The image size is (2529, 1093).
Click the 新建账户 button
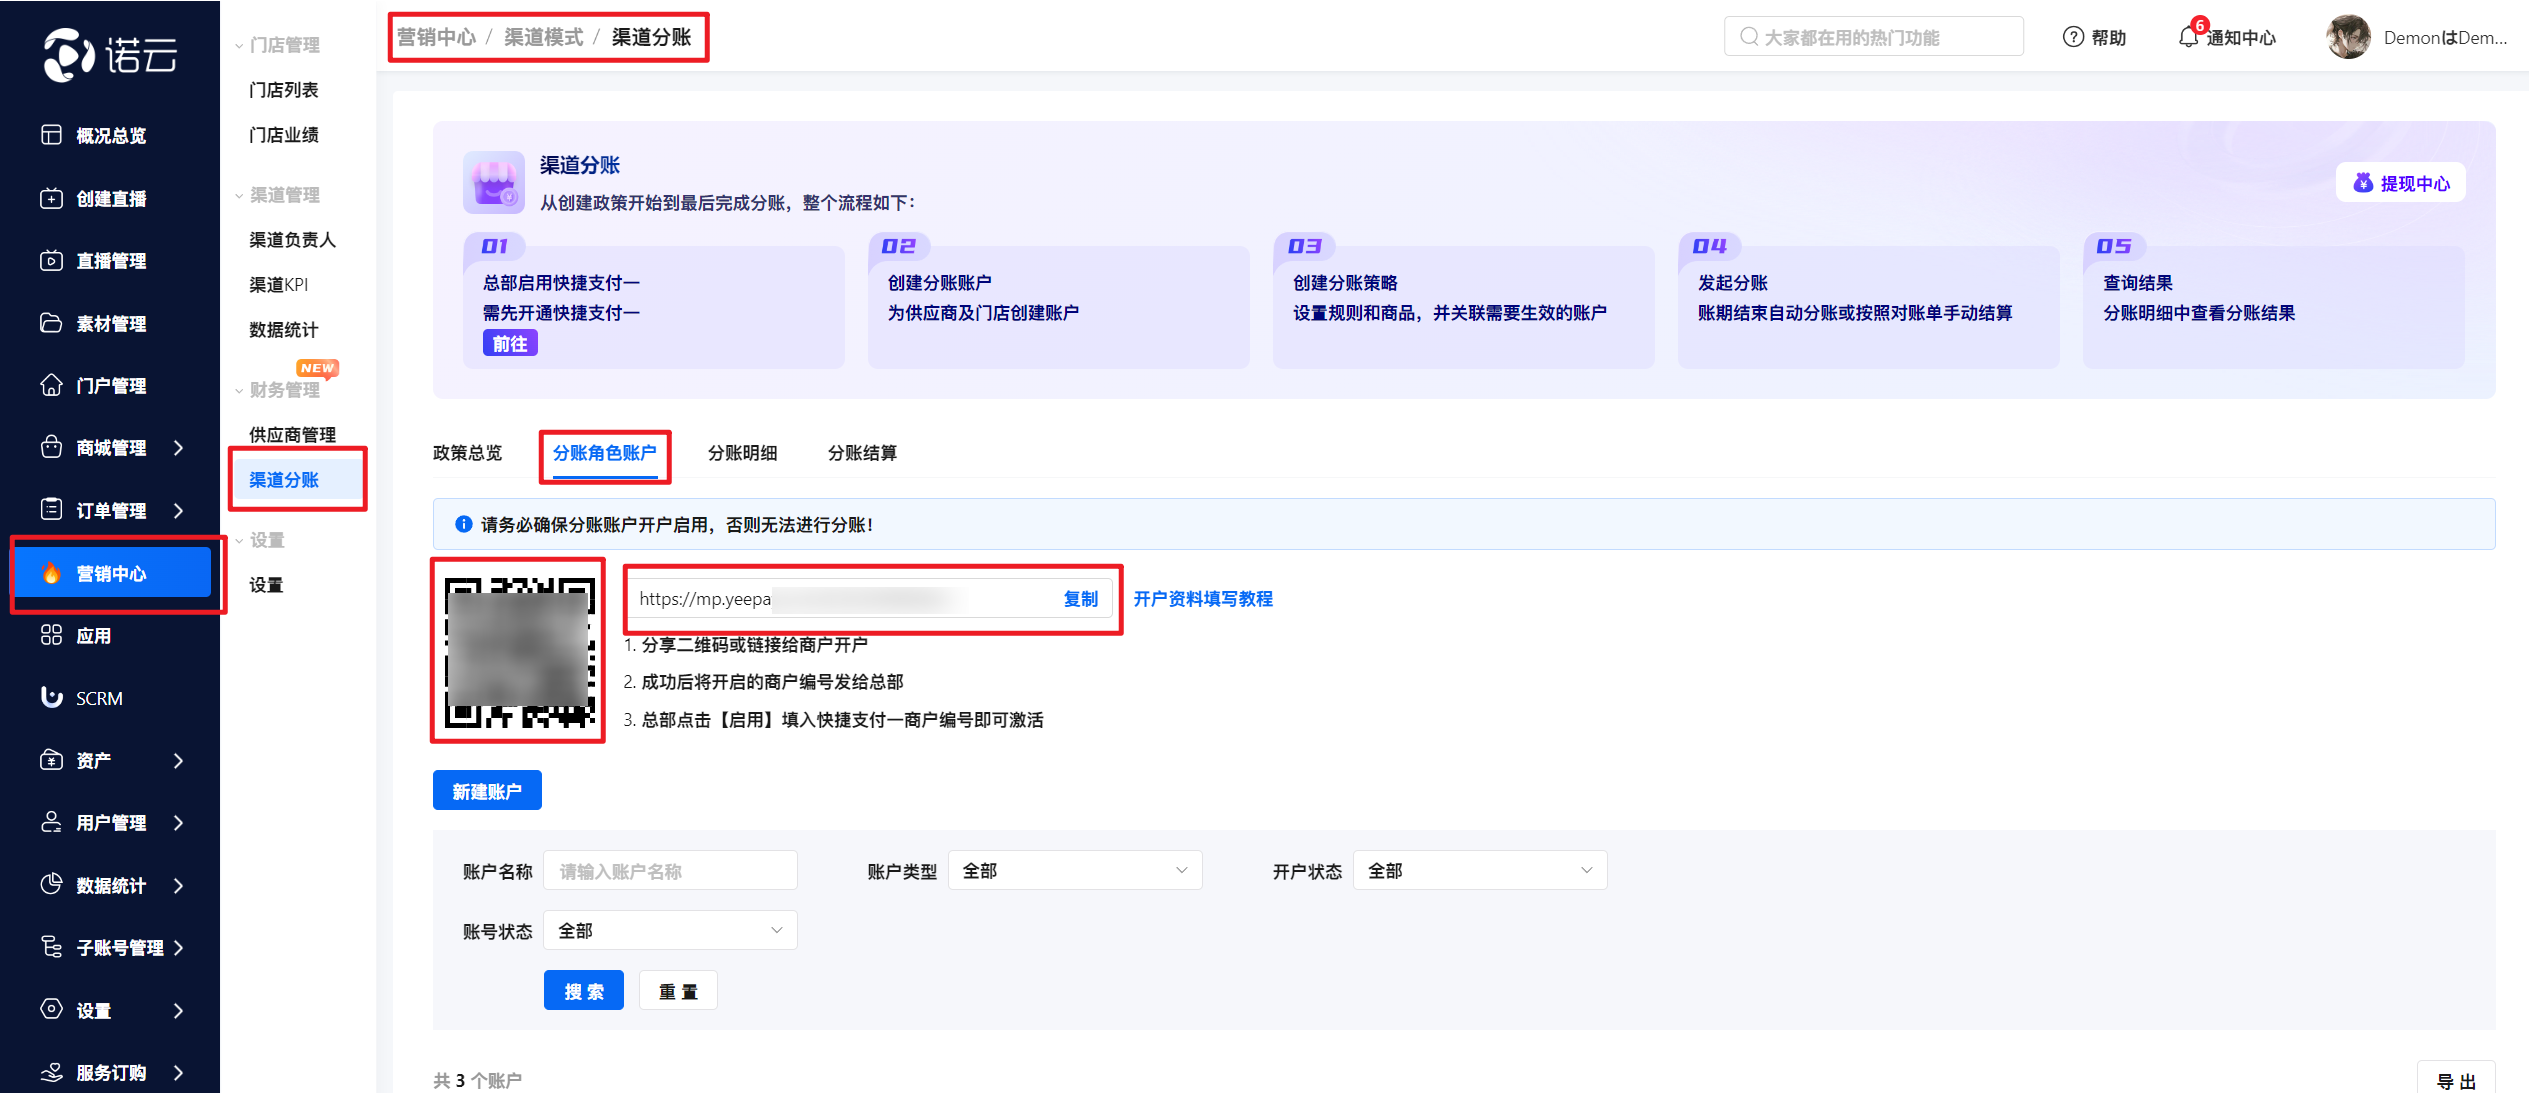tap(487, 790)
